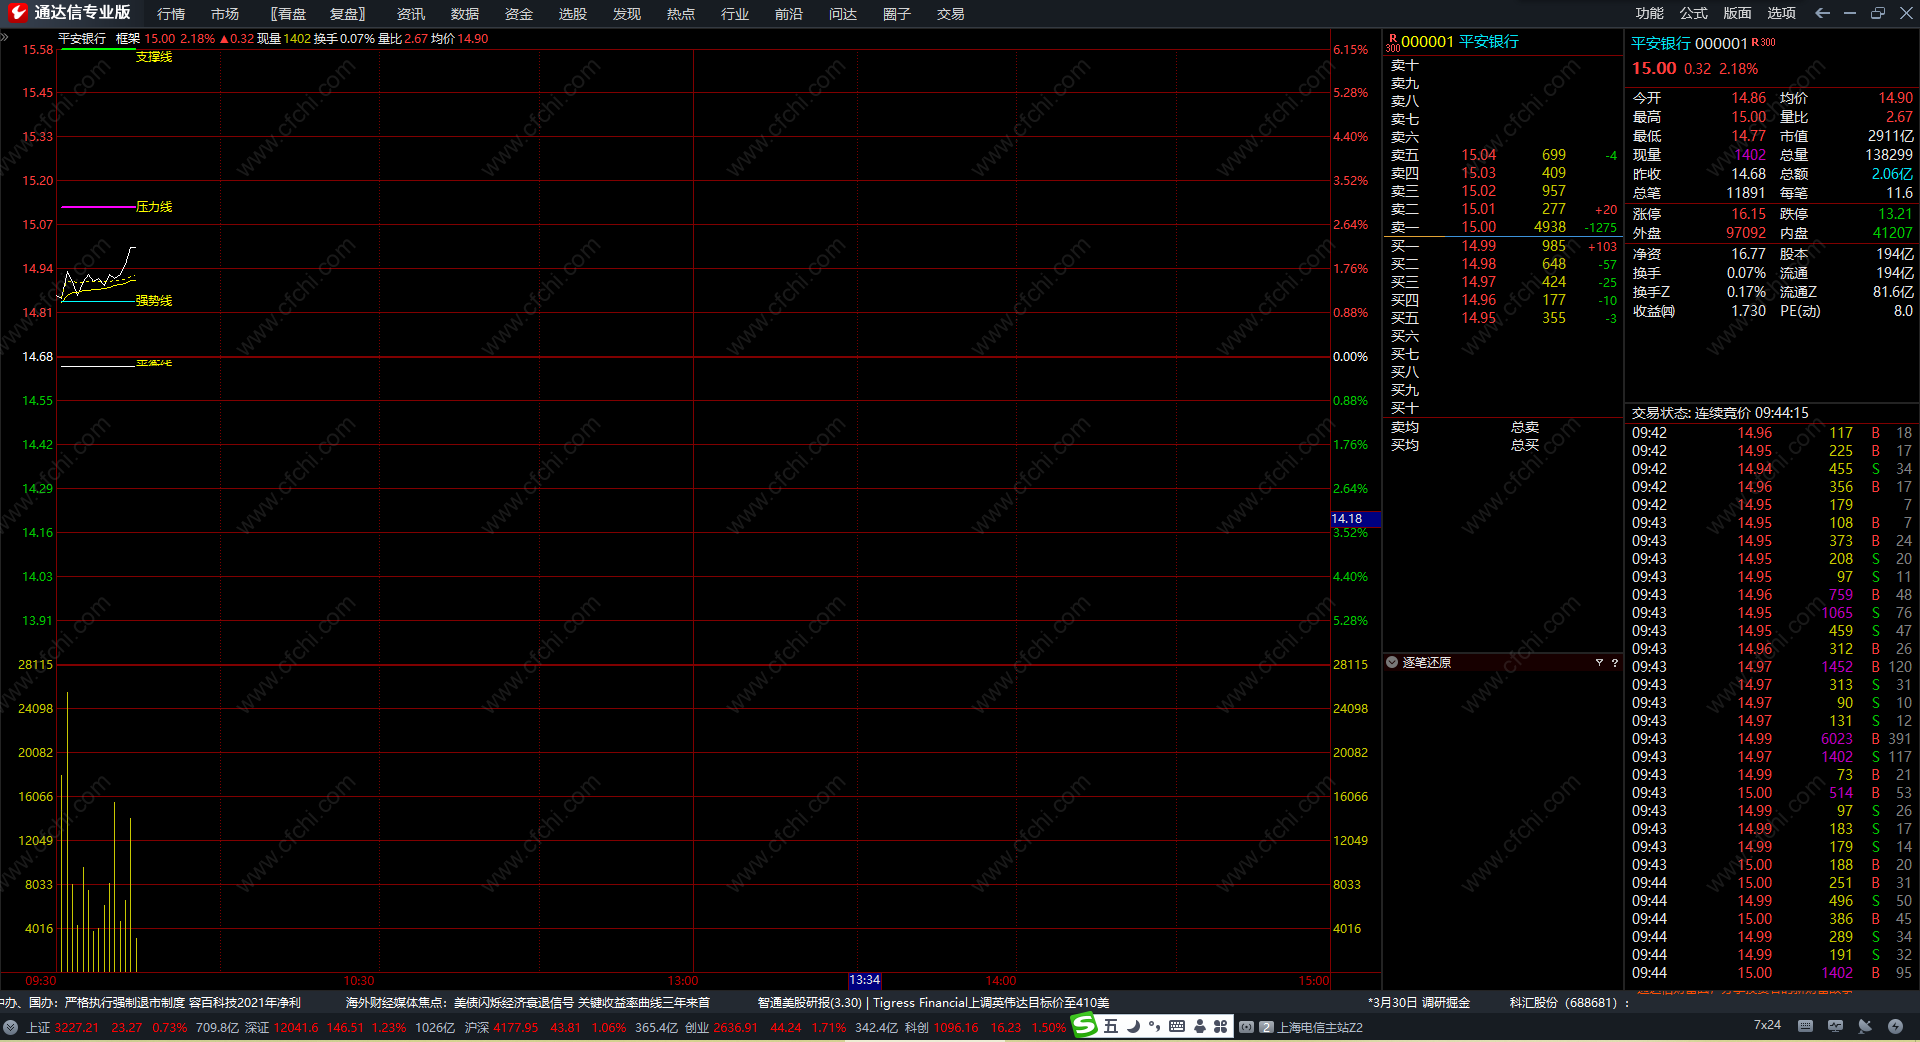This screenshot has width=1920, height=1042.
Task: Toggle the moon night-mode icon
Action: pos(1134,1026)
